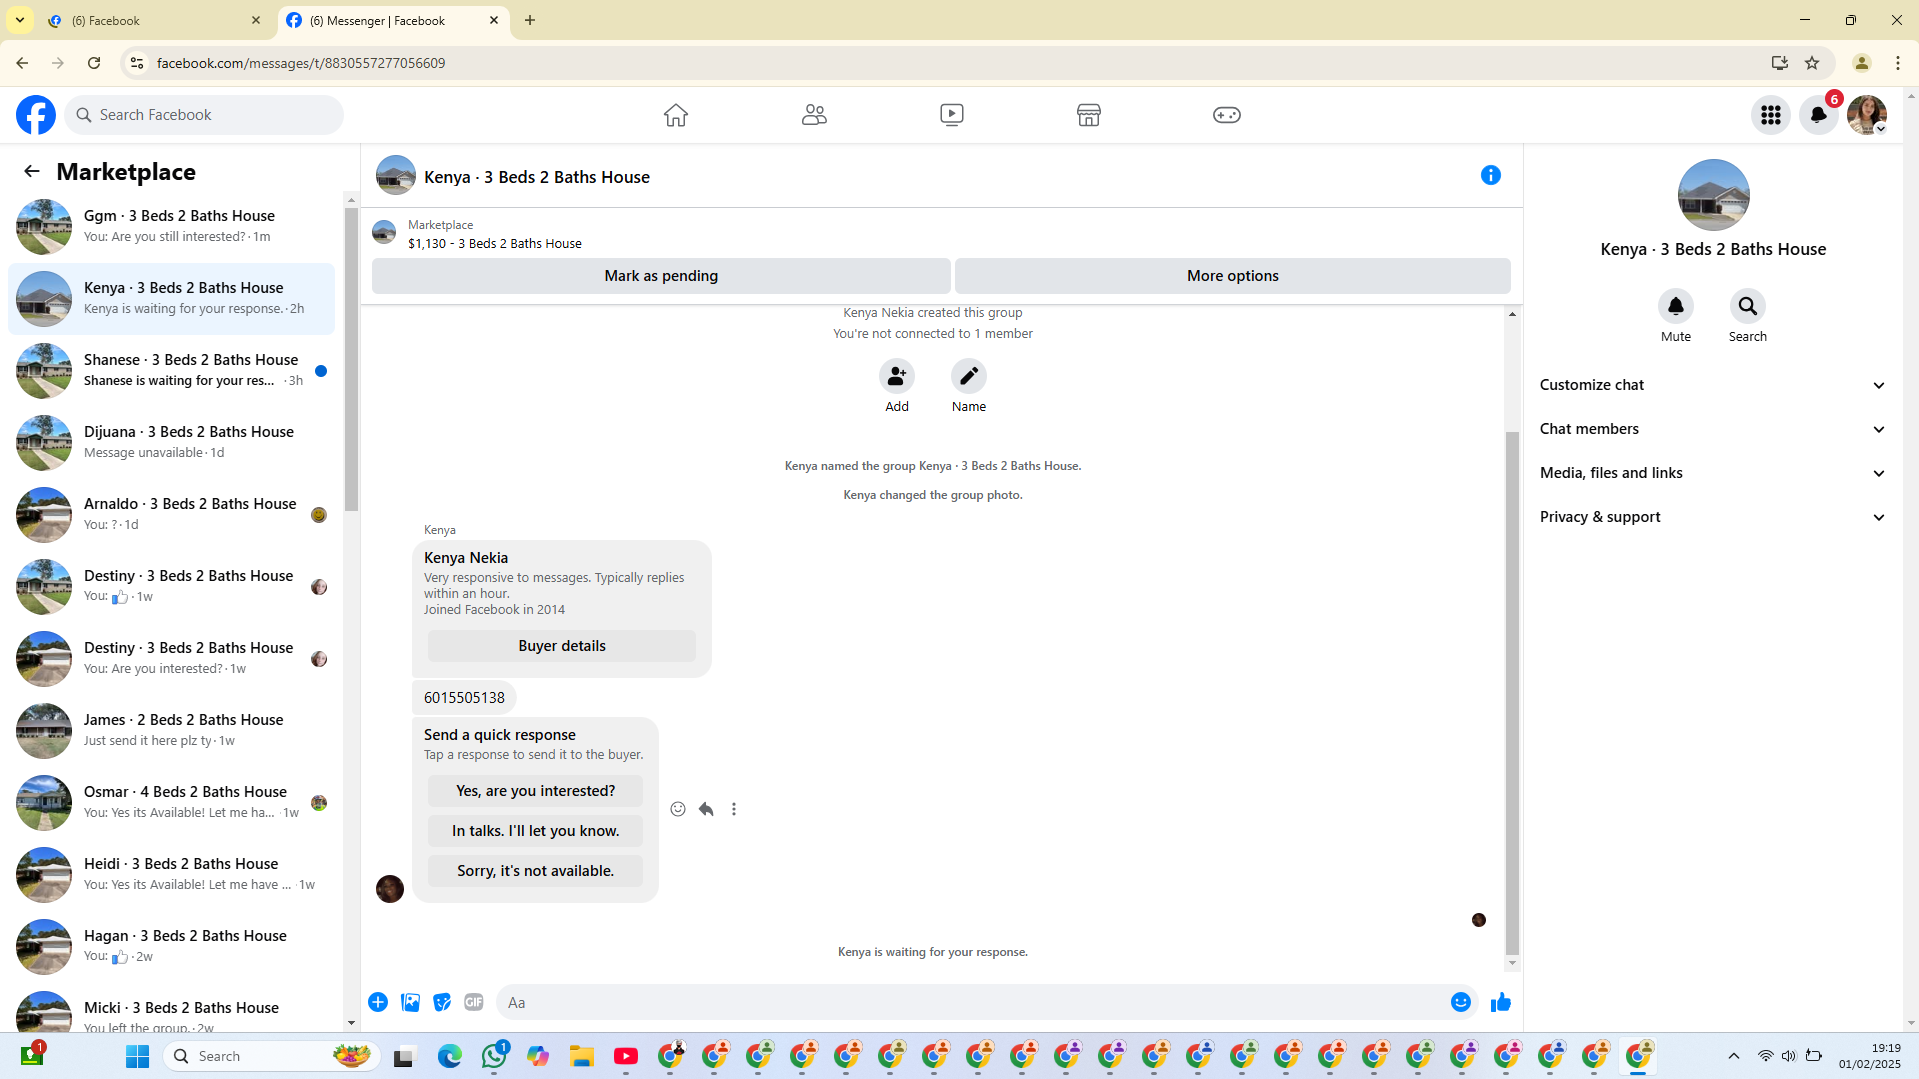
Task: Click the browser address bar URL
Action: pos(301,63)
